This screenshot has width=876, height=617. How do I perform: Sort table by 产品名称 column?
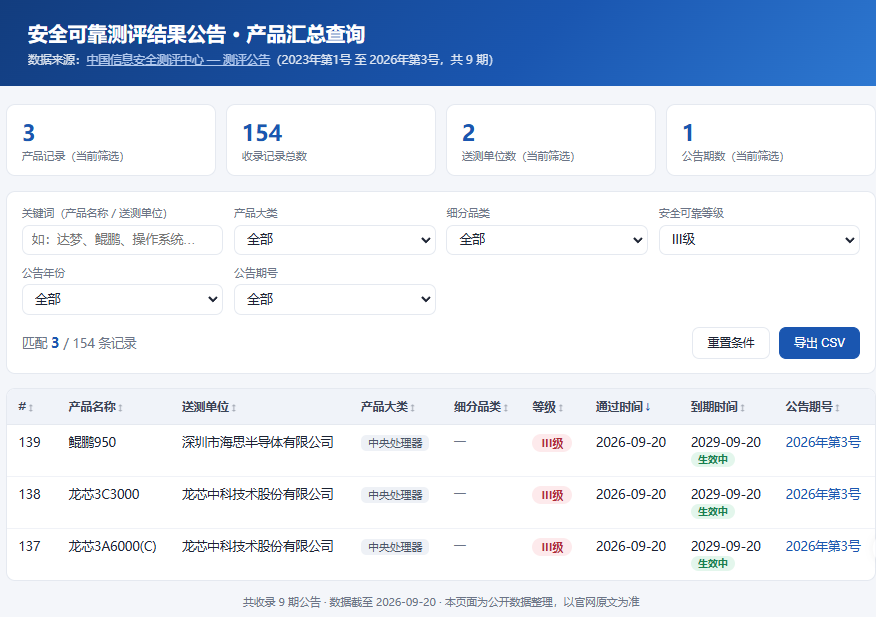[96, 407]
